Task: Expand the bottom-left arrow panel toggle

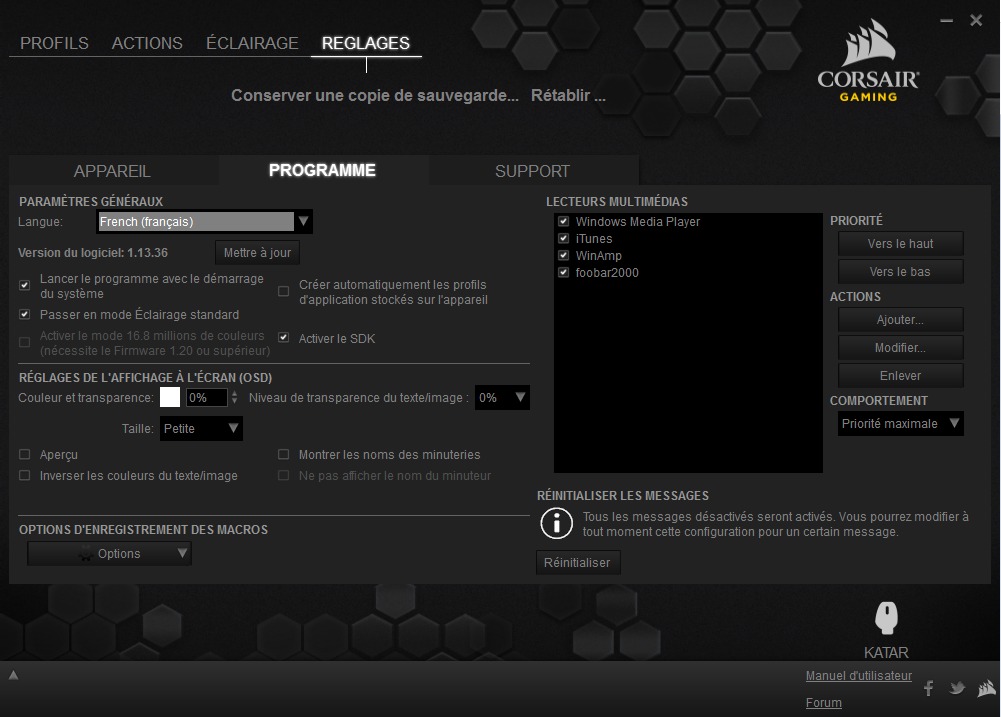Action: click(x=14, y=675)
